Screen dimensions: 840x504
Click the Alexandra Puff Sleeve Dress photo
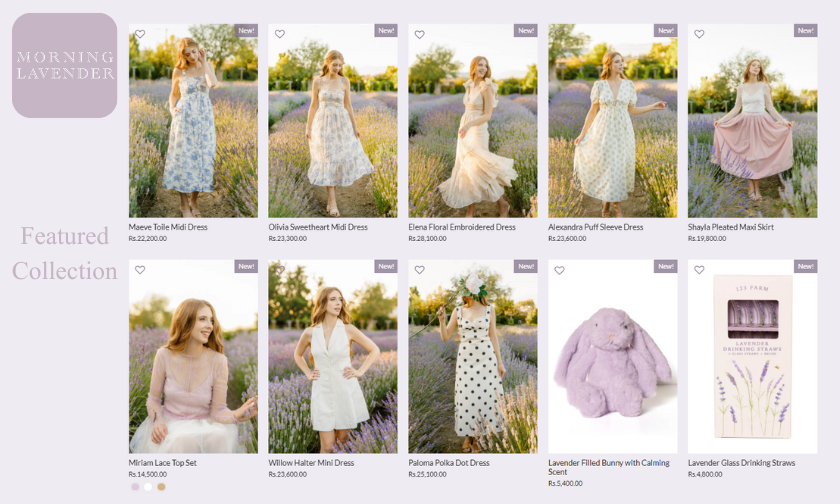[613, 121]
